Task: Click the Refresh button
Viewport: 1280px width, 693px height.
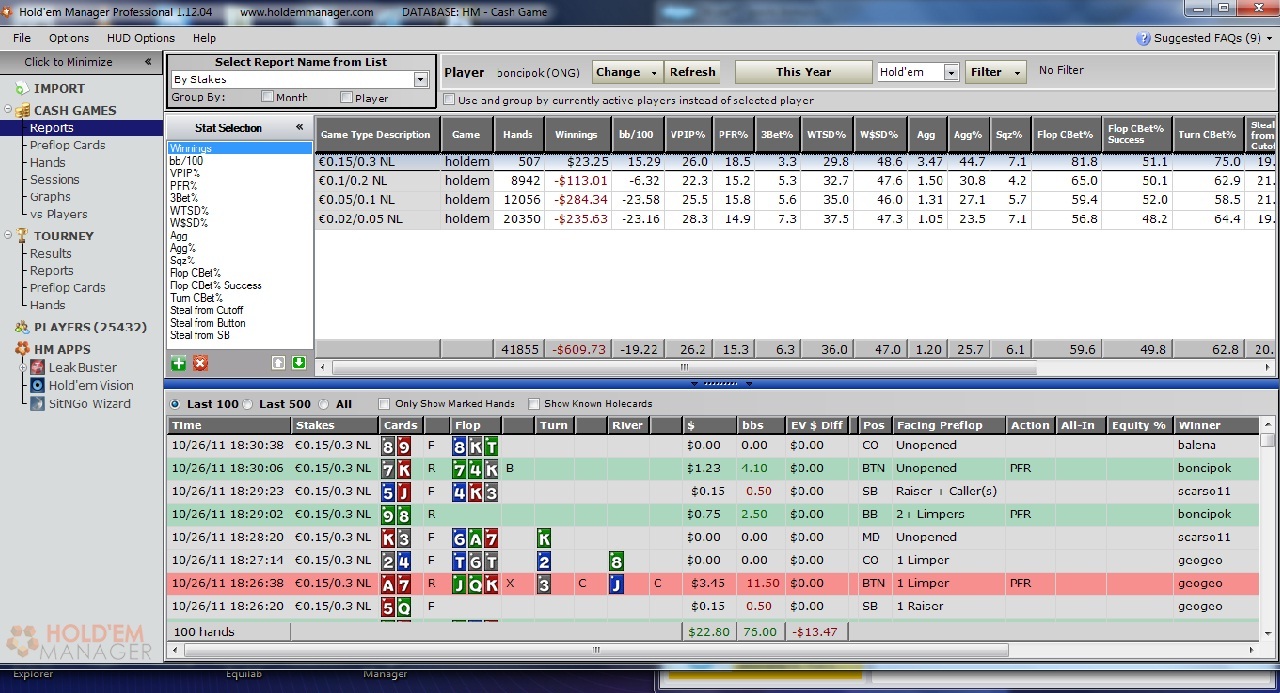Action: pyautogui.click(x=692, y=72)
